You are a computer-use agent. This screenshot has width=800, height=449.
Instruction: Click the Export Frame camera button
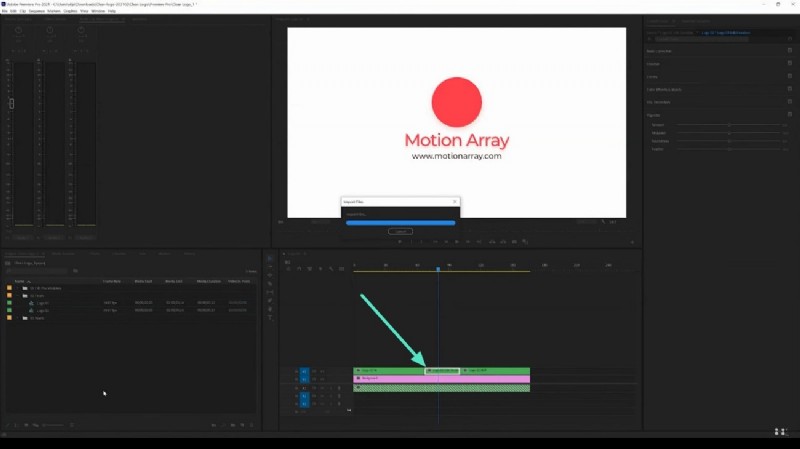point(514,242)
